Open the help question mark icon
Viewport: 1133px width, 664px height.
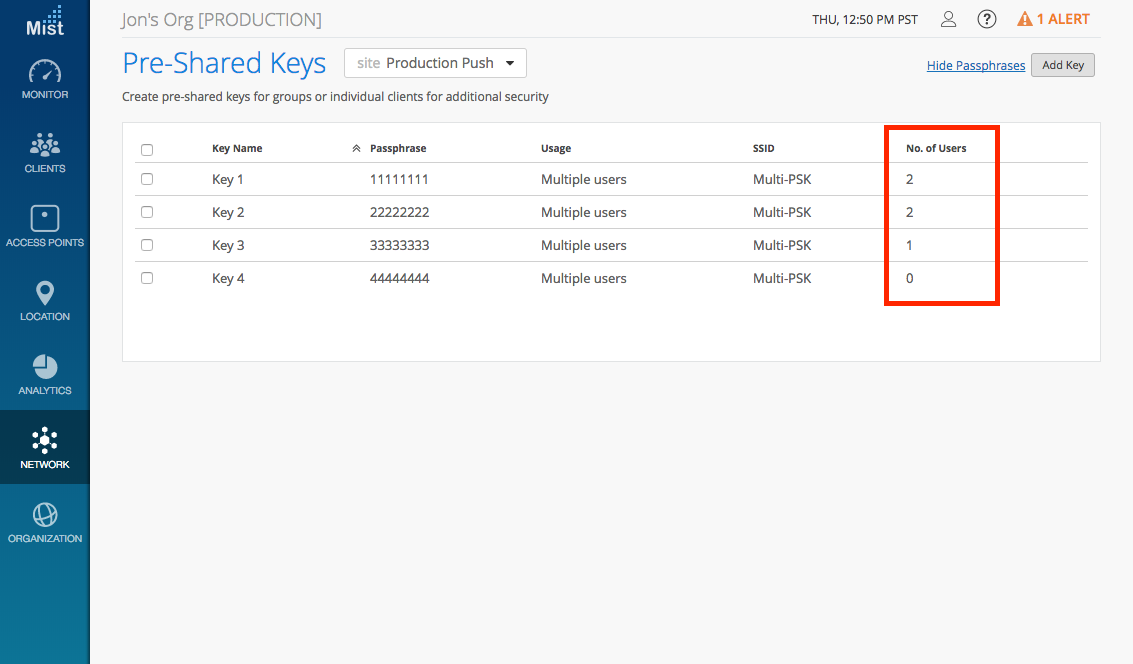[986, 19]
